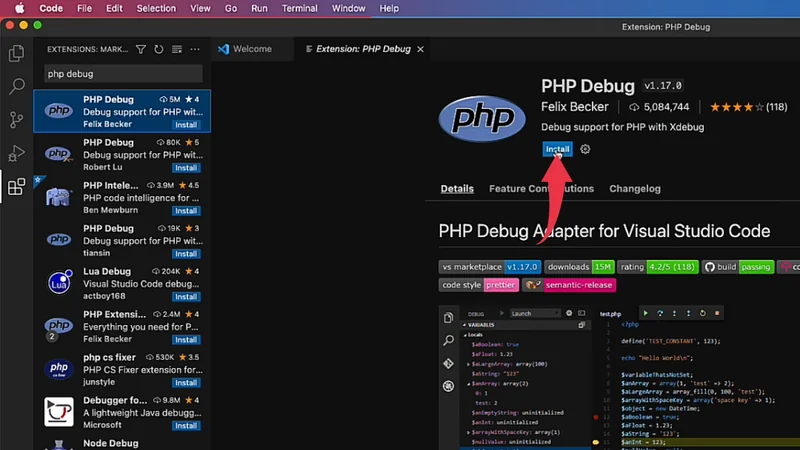Screen dimensions: 800x450
Task: Click the 'php debug' search field
Action: (123, 74)
